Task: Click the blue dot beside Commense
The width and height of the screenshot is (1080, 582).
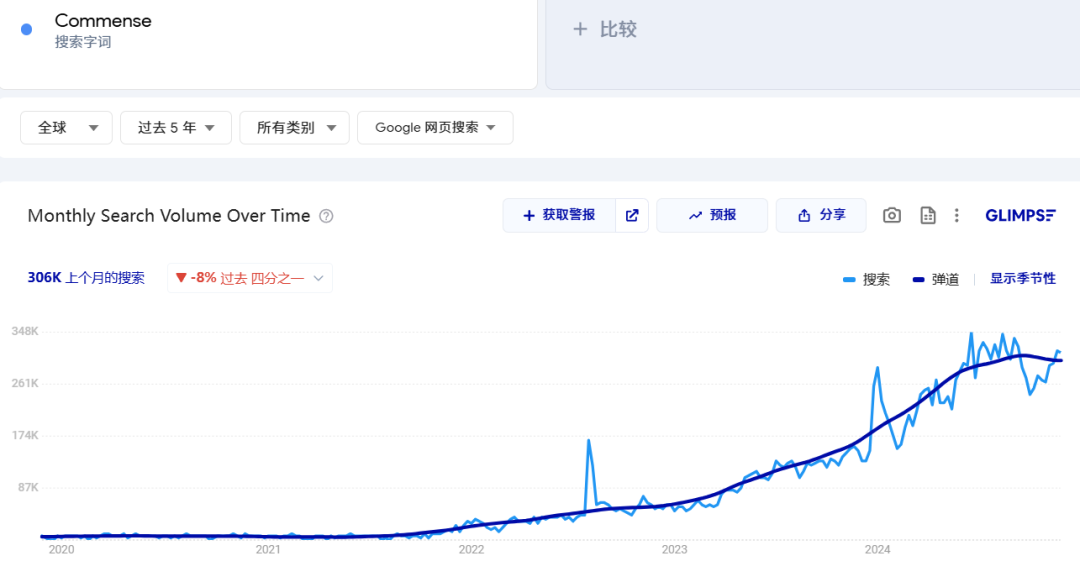Action: (27, 30)
